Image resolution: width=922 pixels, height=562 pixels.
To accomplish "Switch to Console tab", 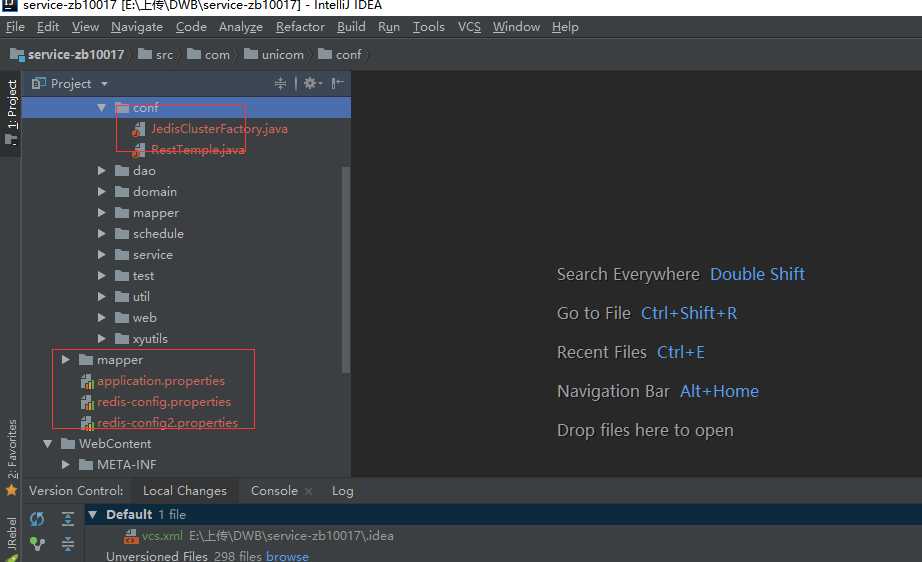I will point(274,491).
